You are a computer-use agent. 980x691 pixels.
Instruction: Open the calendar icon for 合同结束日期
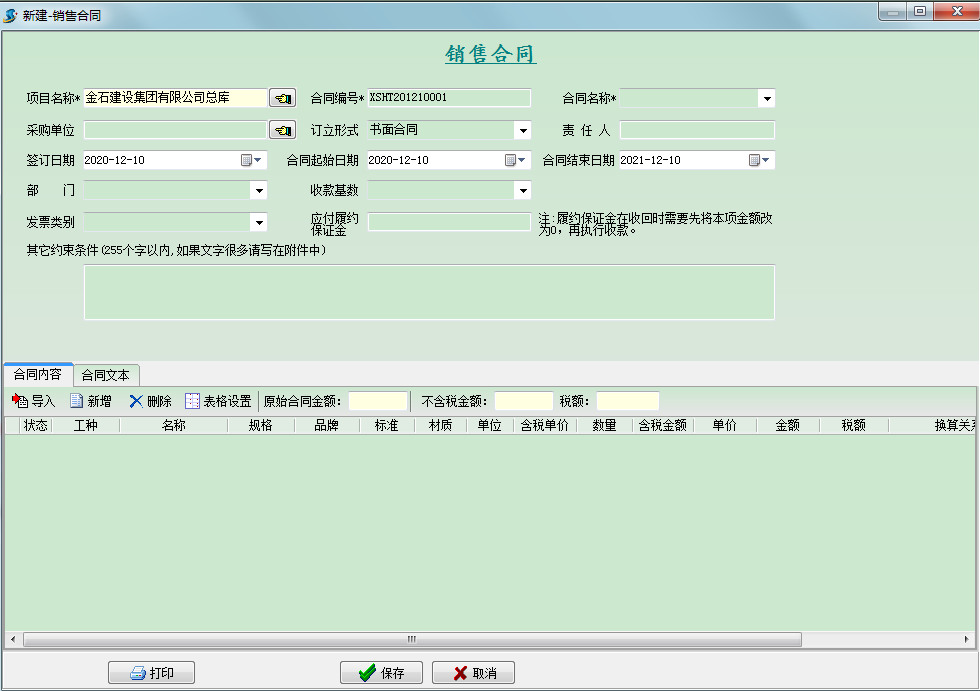[x=756, y=160]
